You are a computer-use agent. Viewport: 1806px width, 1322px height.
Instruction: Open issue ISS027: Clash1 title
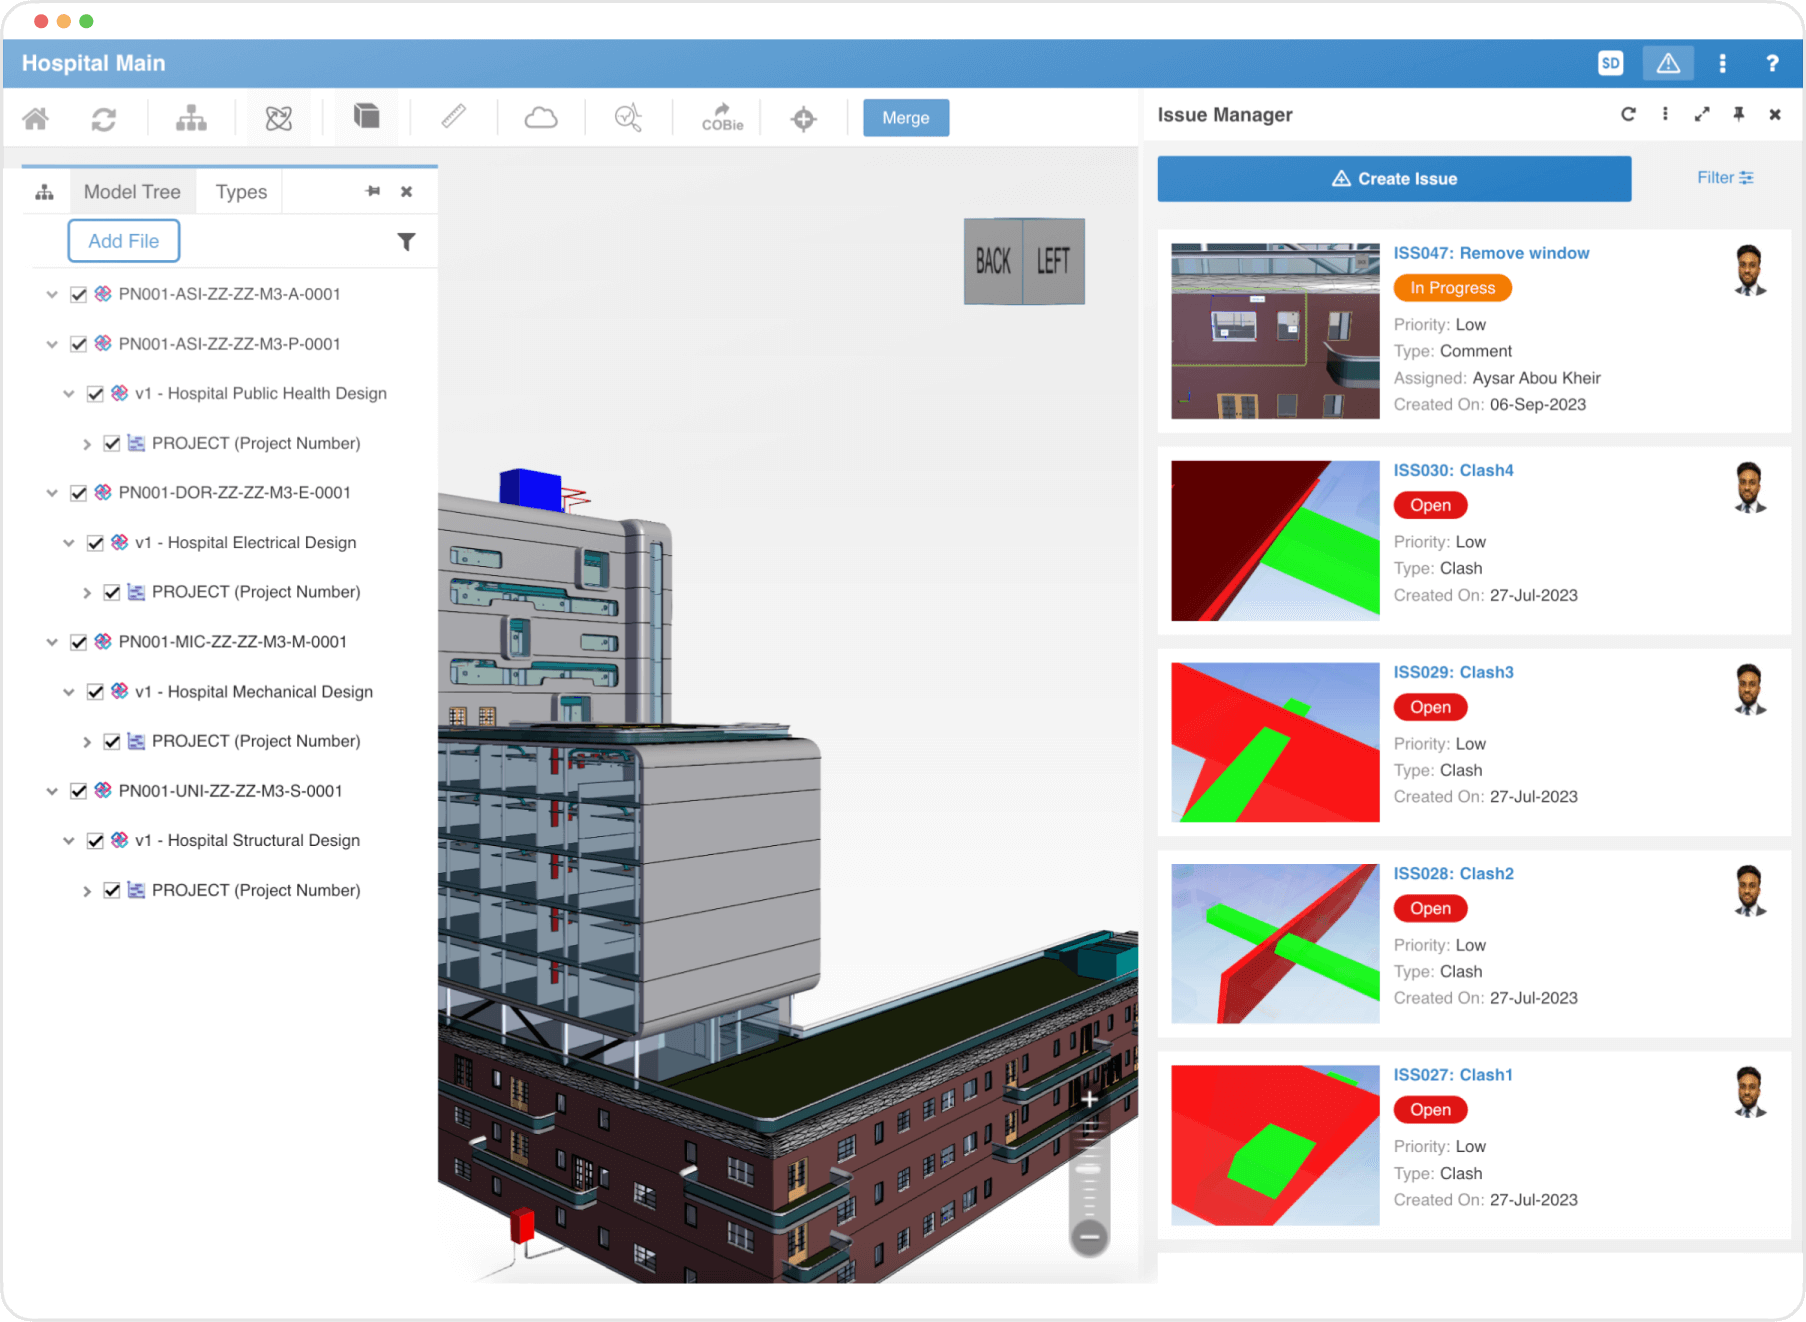coord(1453,1075)
